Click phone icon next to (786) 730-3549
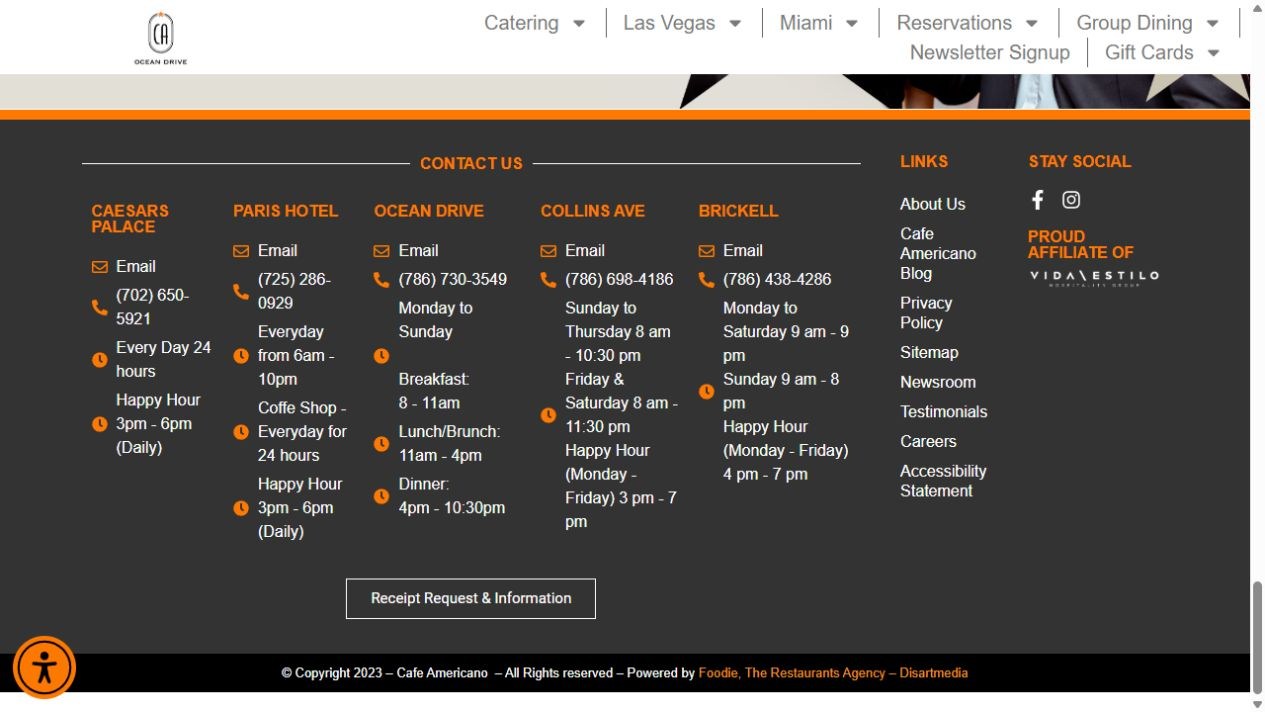The image size is (1265, 712). click(382, 280)
